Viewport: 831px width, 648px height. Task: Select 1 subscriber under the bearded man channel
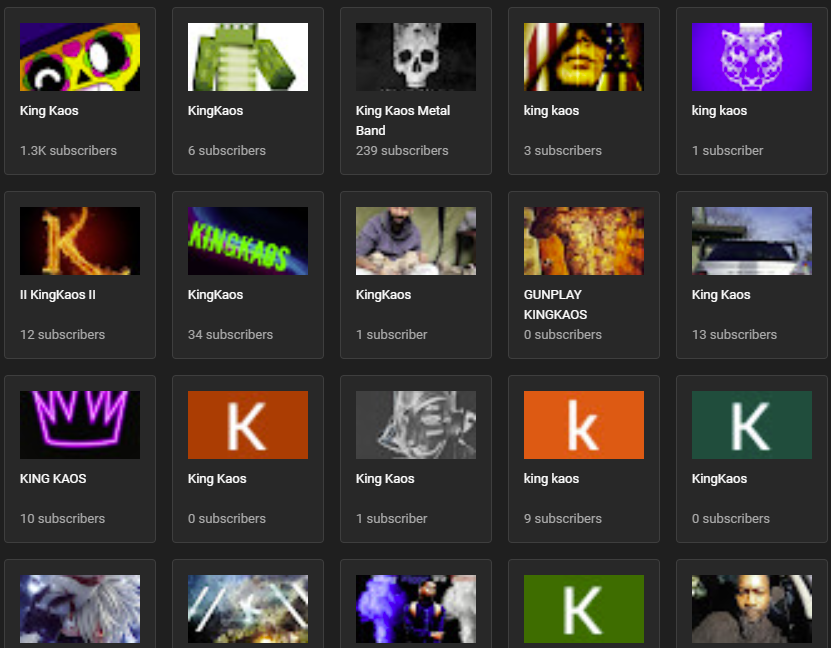pos(392,334)
